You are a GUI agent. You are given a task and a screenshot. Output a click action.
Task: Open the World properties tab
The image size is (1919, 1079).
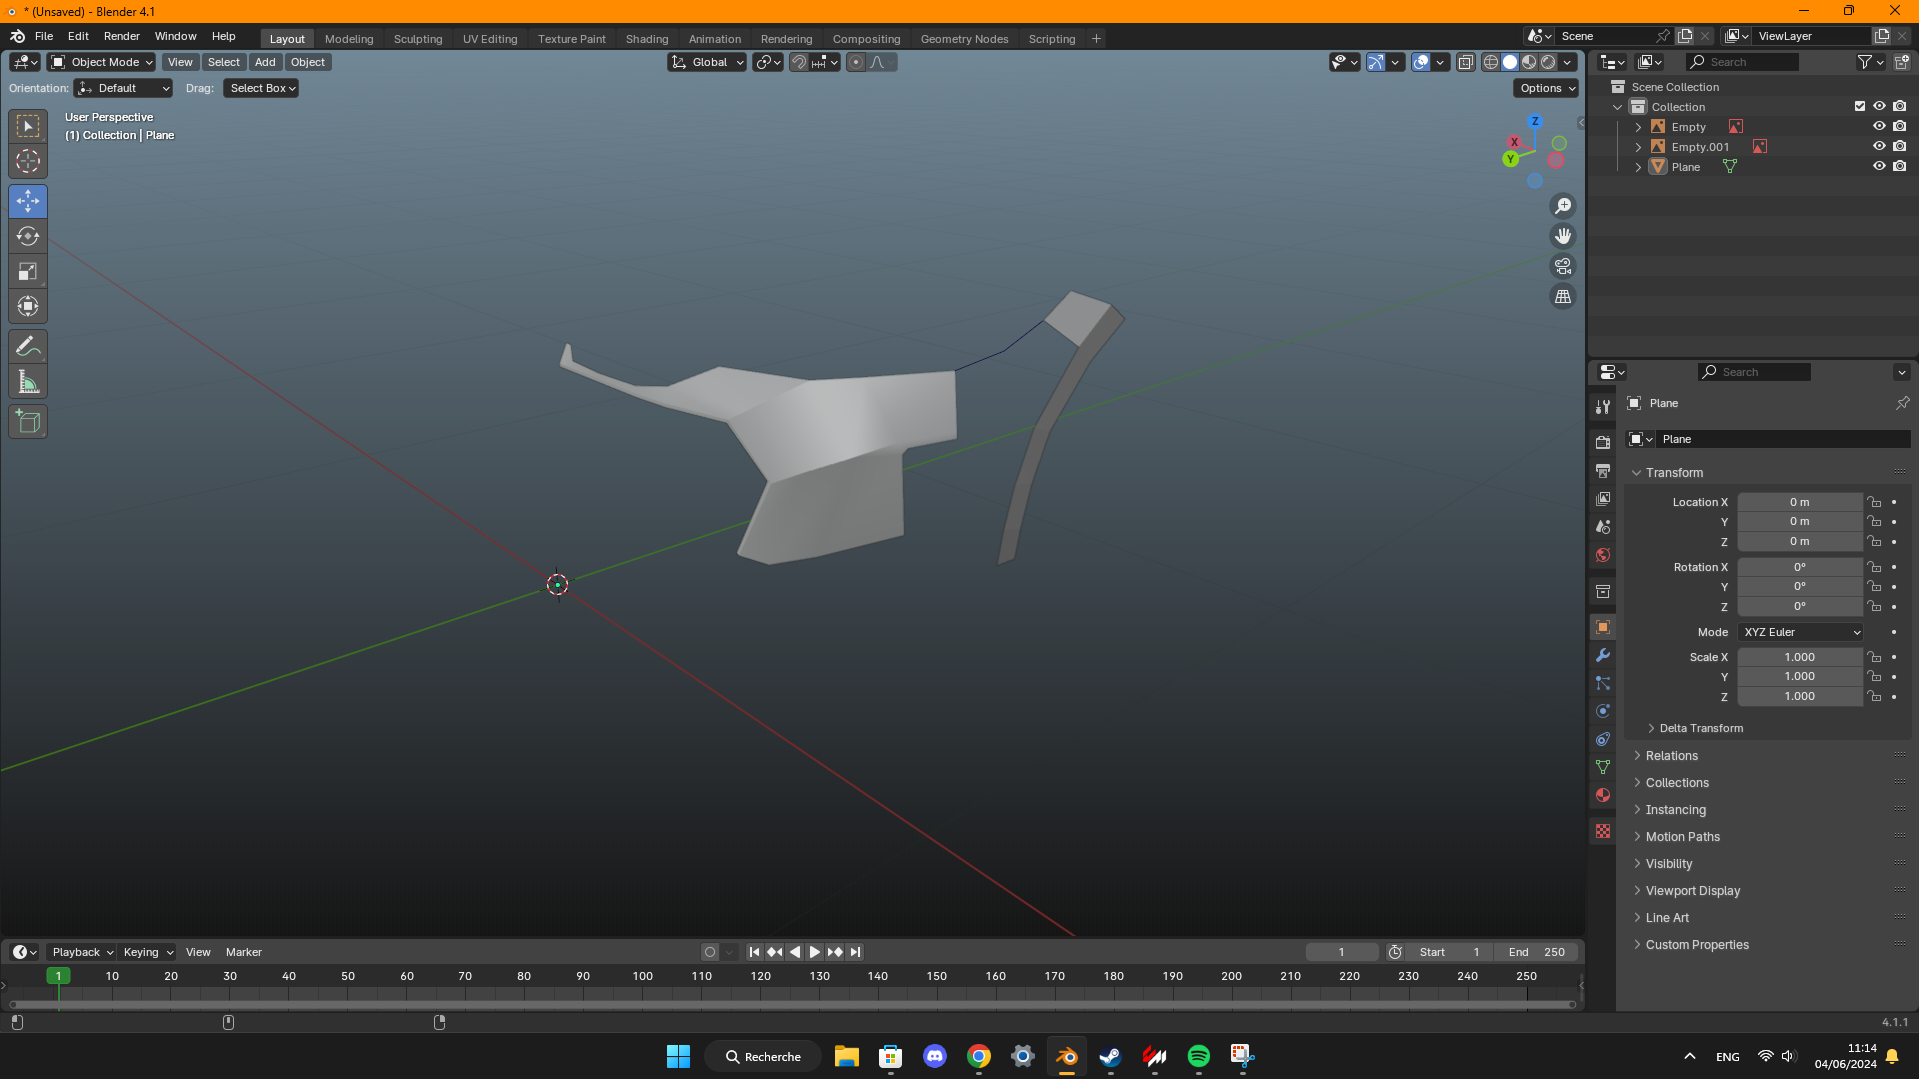coord(1603,555)
